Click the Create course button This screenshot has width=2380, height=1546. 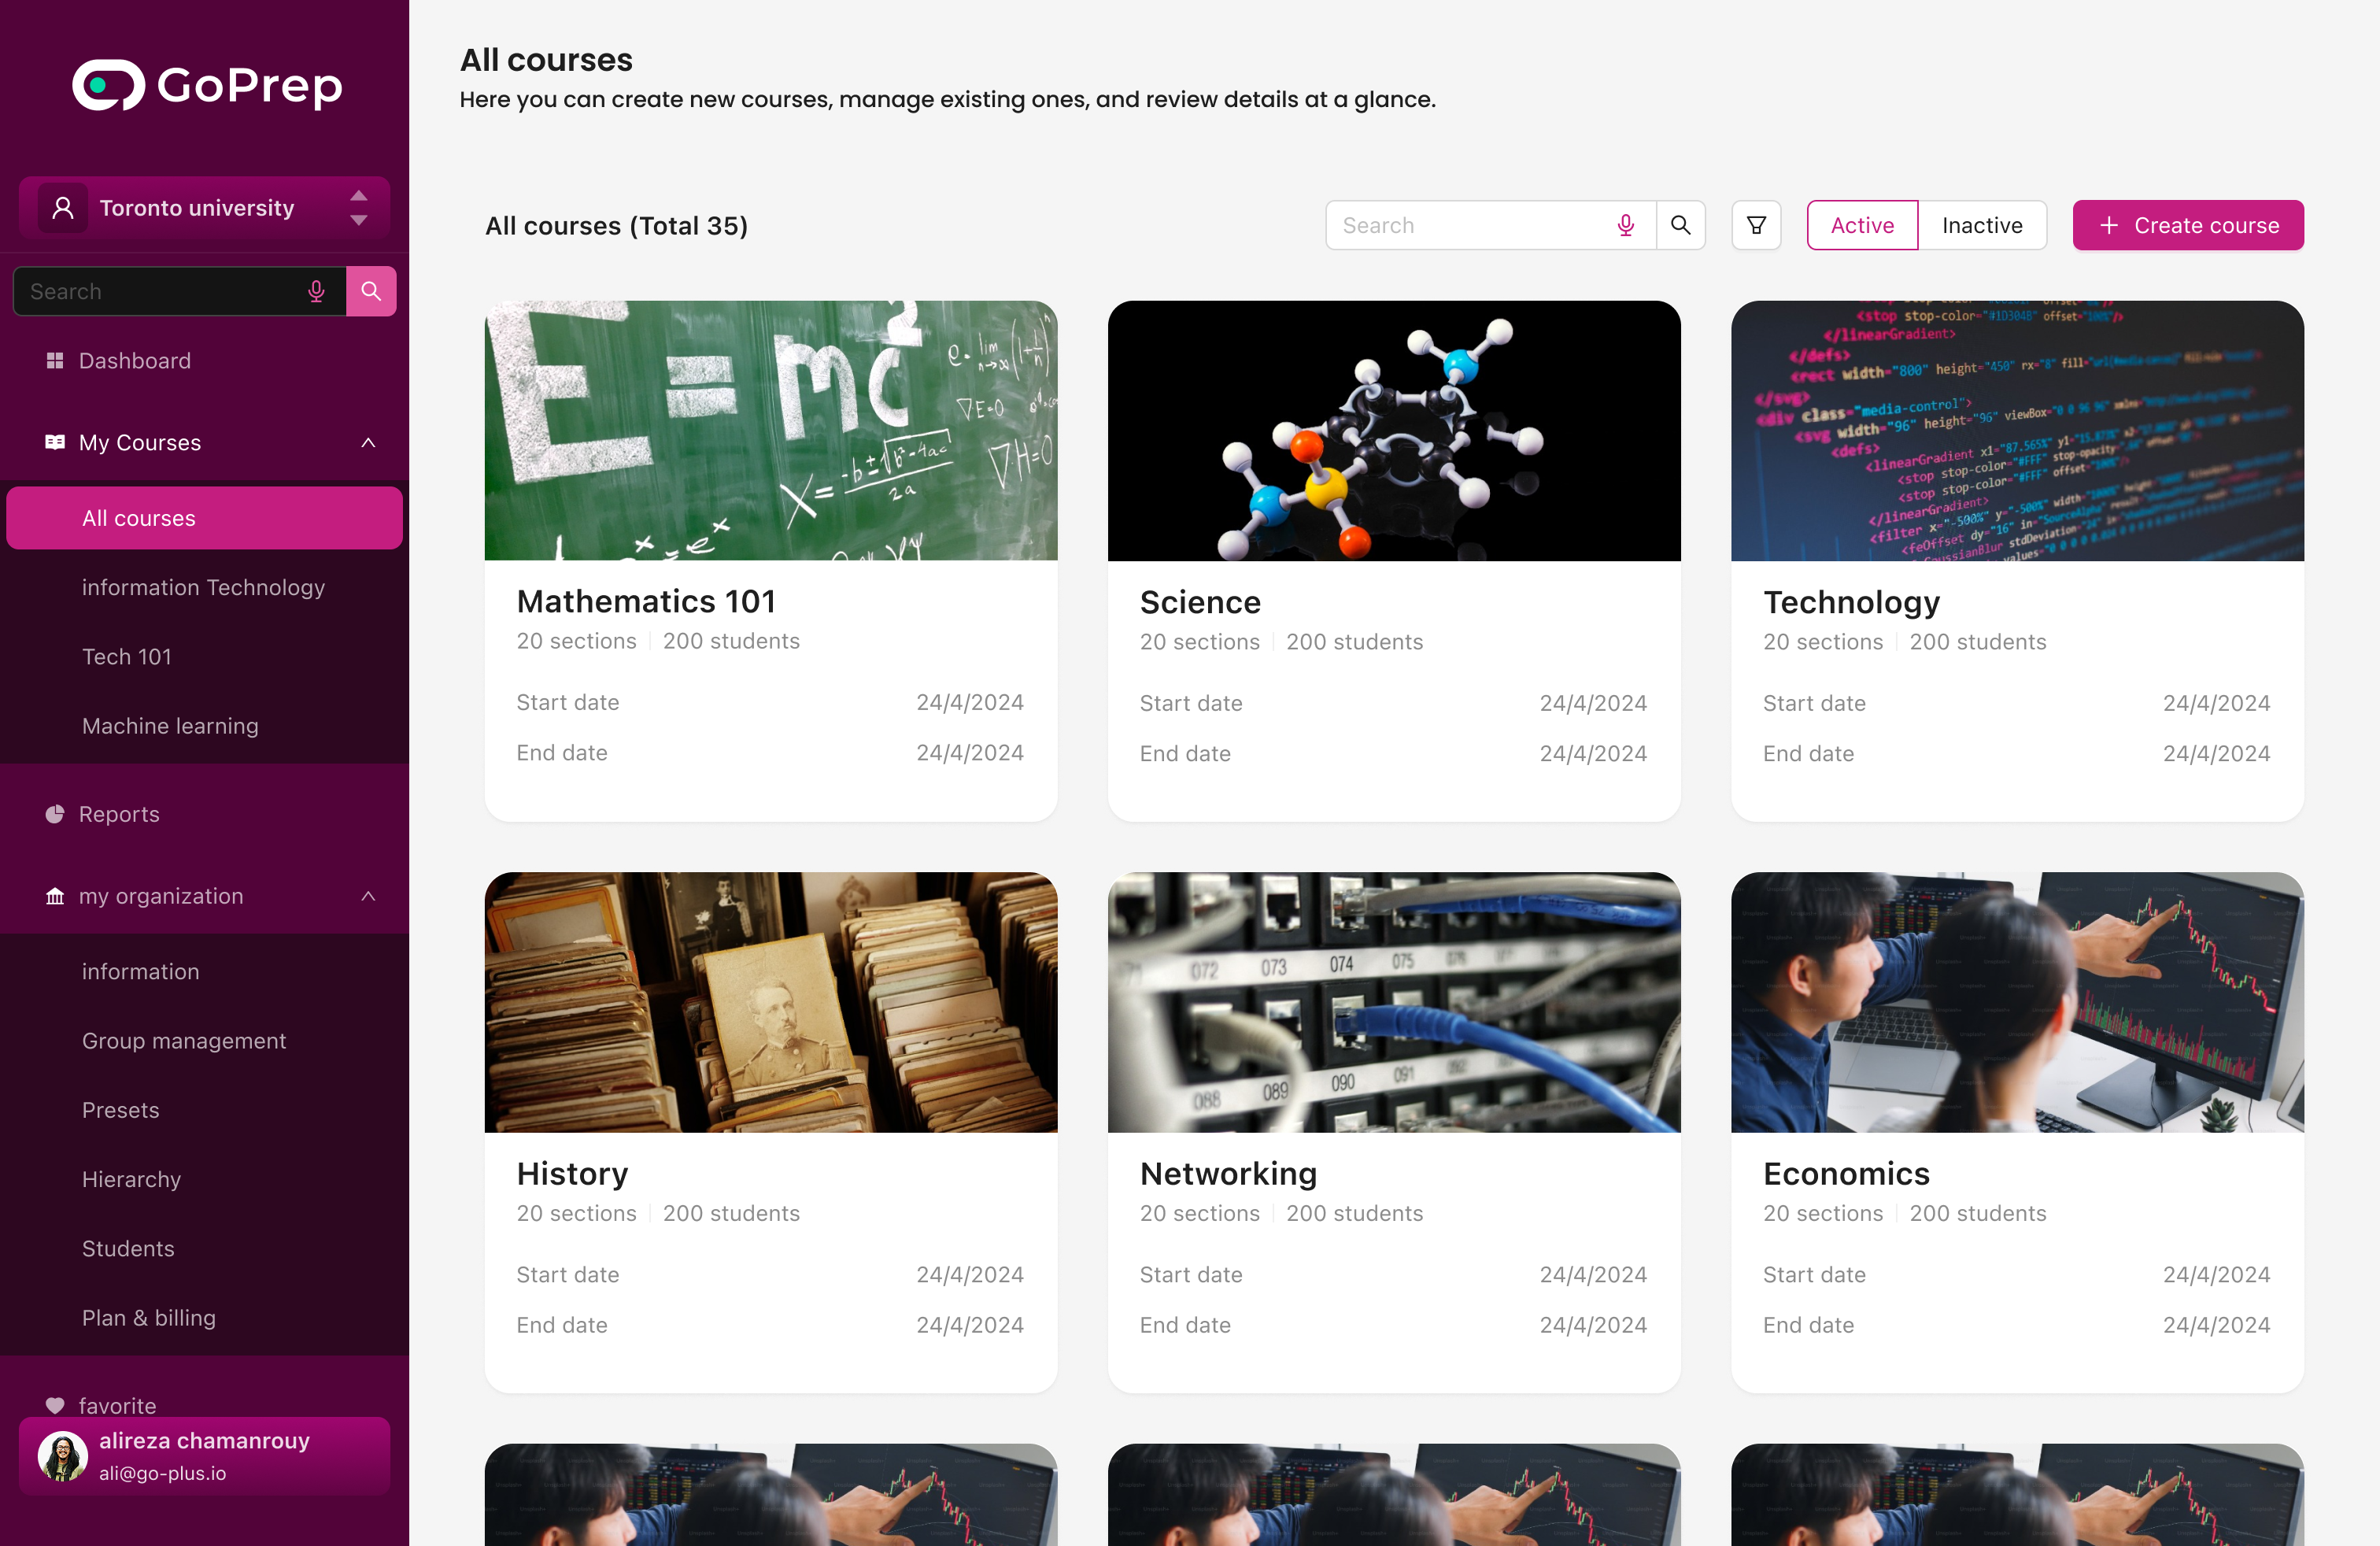pyautogui.click(x=2188, y=225)
